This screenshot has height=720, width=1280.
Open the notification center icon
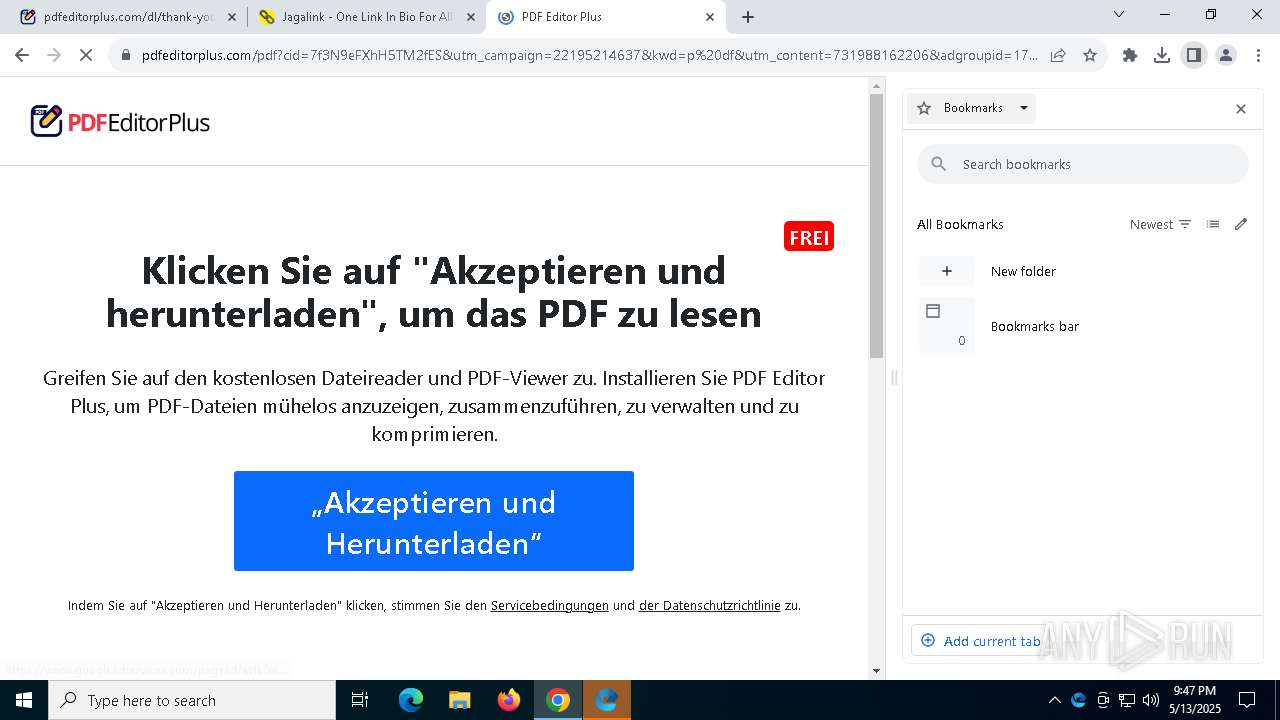1247,700
